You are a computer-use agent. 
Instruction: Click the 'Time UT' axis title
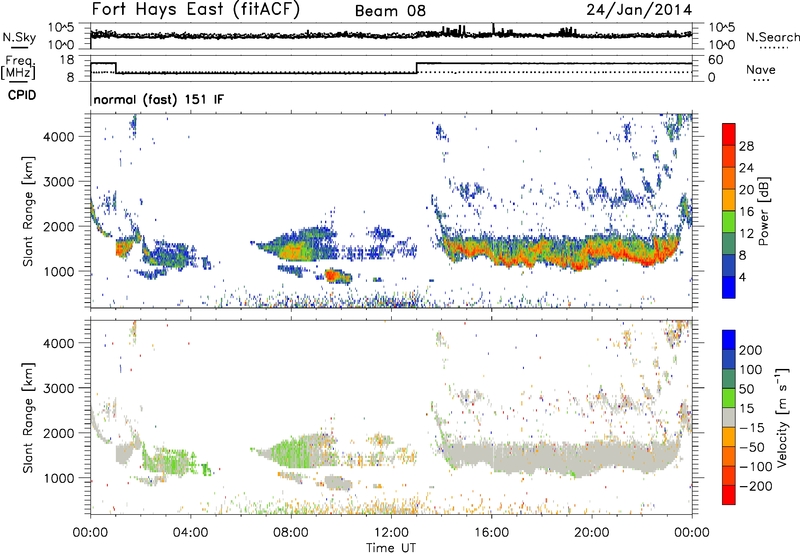click(x=391, y=548)
